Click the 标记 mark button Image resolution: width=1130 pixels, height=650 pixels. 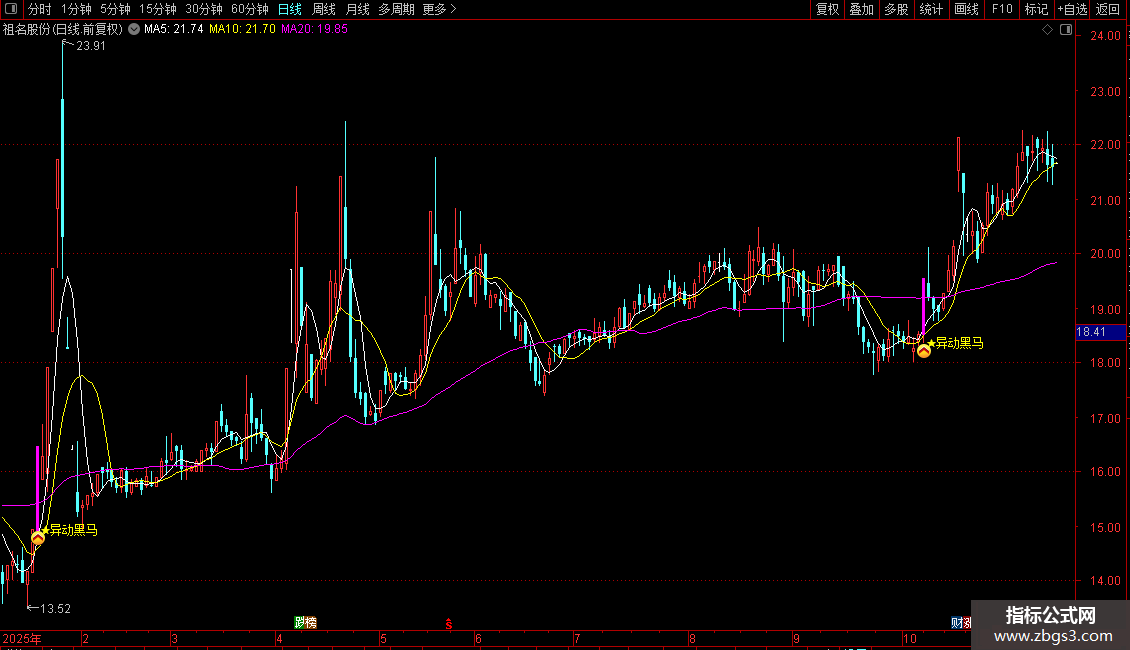1036,9
